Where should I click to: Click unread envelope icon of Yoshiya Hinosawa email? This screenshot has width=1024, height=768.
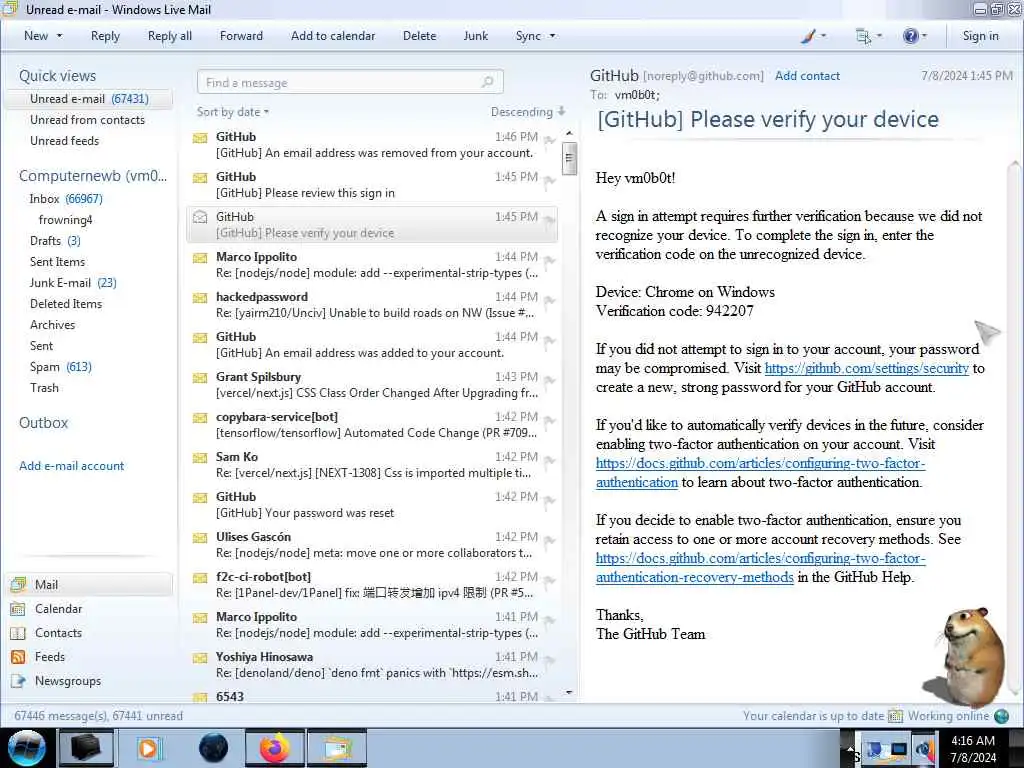tap(200, 658)
